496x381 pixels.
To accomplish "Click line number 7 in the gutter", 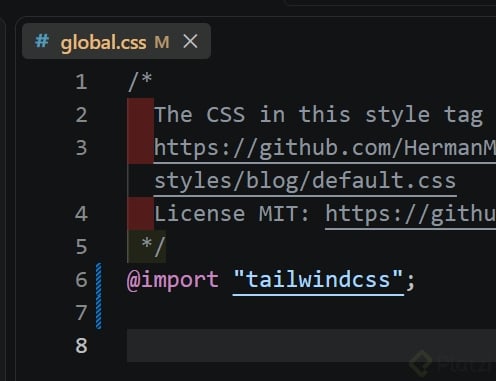I will coord(81,313).
